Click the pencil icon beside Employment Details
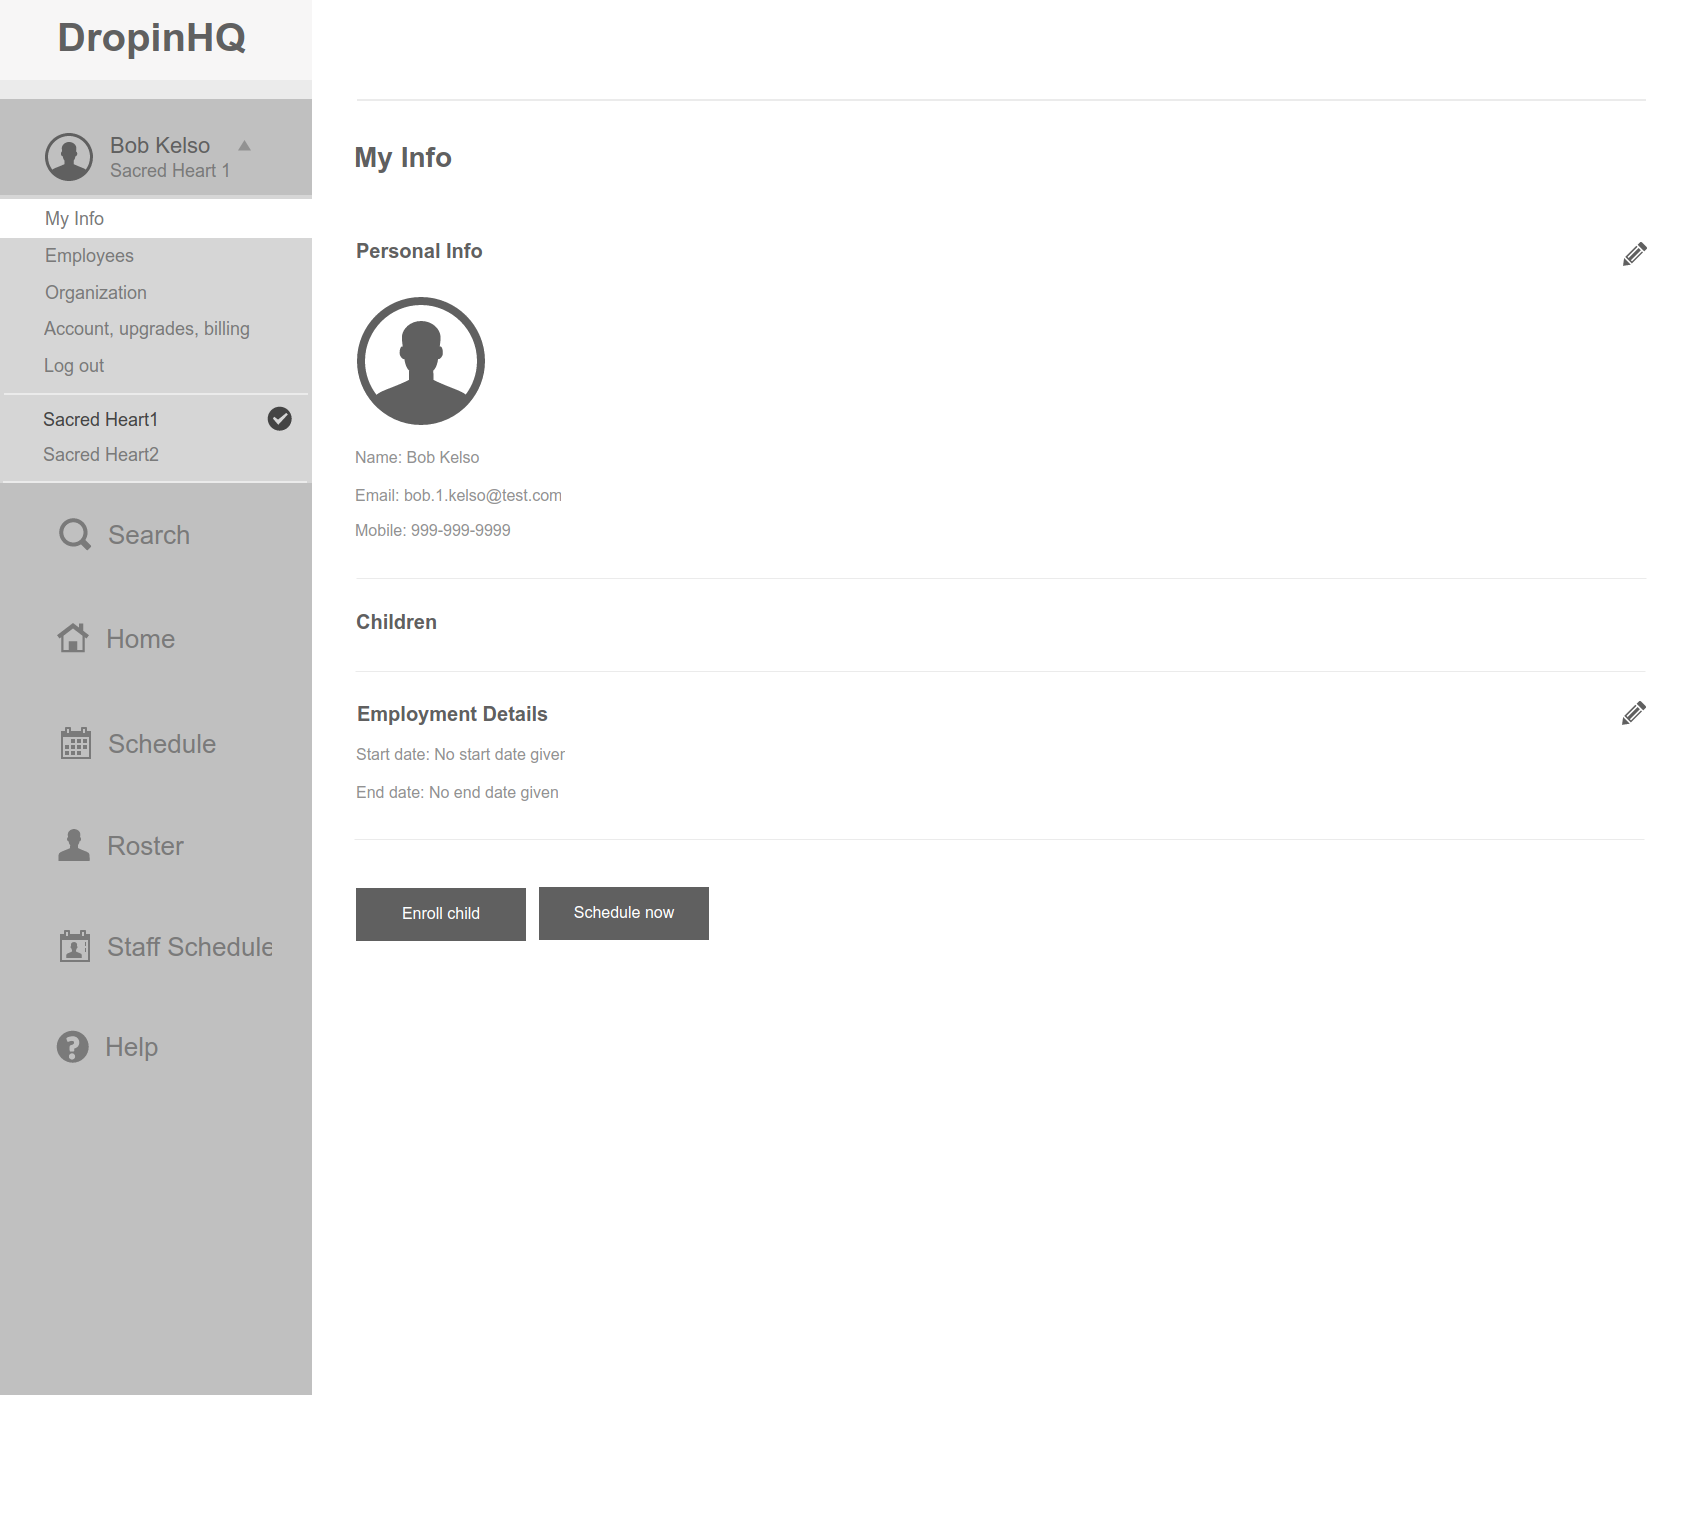1683x1540 pixels. tap(1633, 713)
